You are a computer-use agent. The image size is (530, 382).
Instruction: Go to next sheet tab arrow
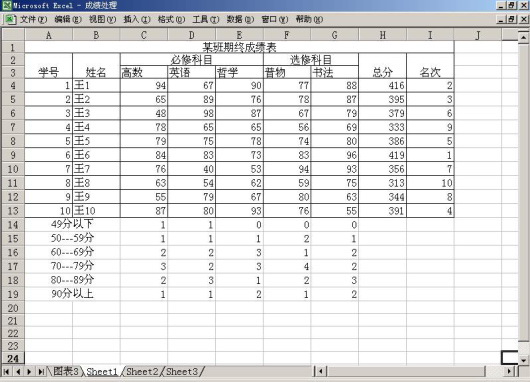(x=29, y=372)
